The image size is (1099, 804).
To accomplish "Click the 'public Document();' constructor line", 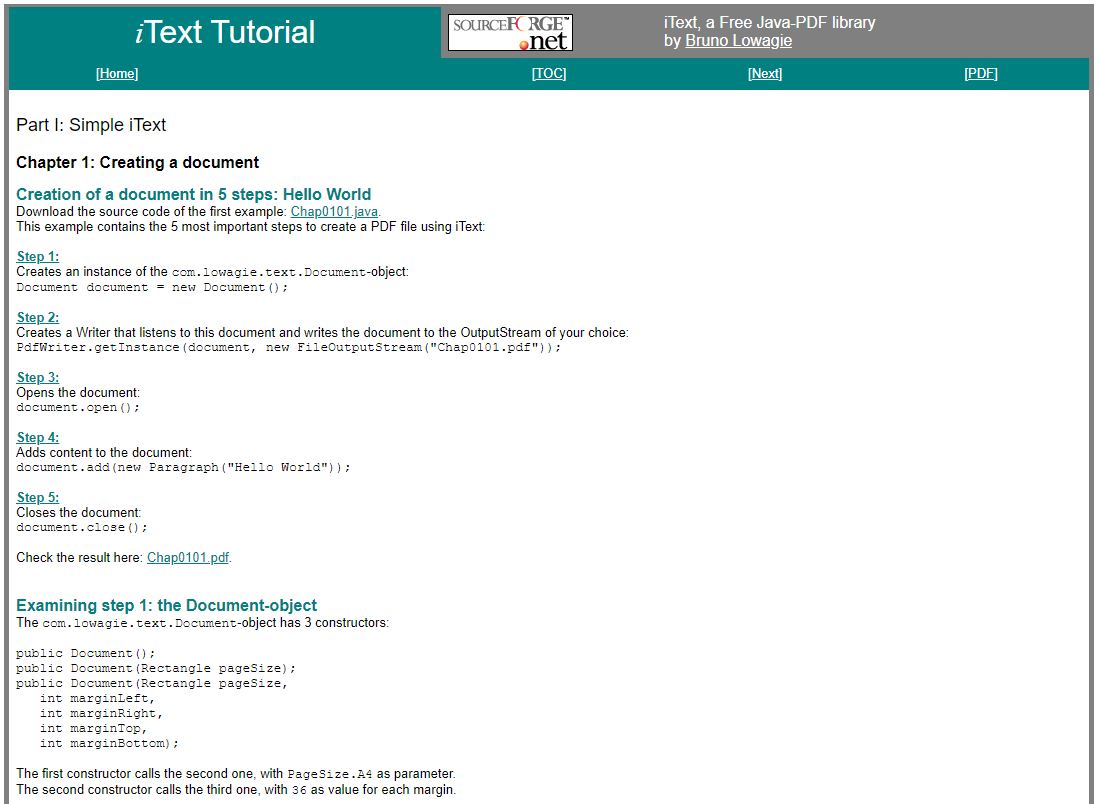I will 86,653.
